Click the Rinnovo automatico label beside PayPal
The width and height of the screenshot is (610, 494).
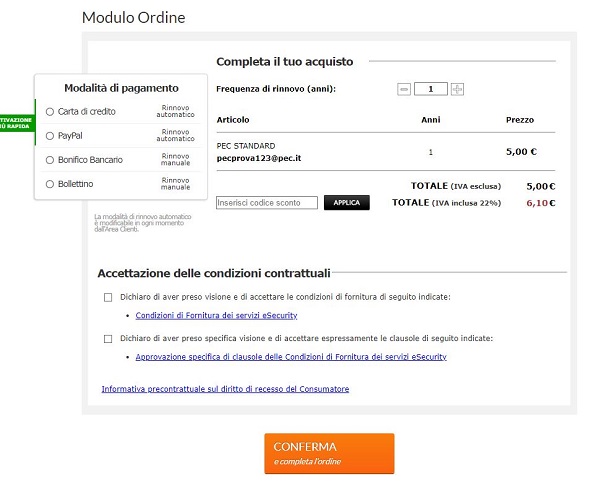click(175, 136)
